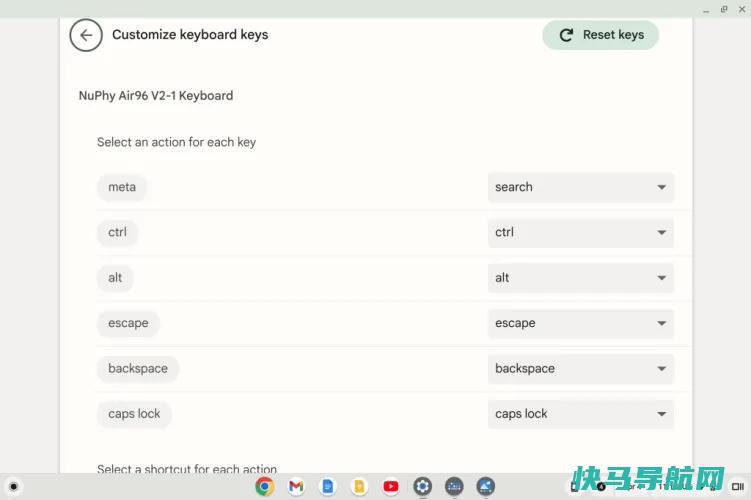The width and height of the screenshot is (751, 500).
Task: Click the meta key chip
Action: click(122, 187)
